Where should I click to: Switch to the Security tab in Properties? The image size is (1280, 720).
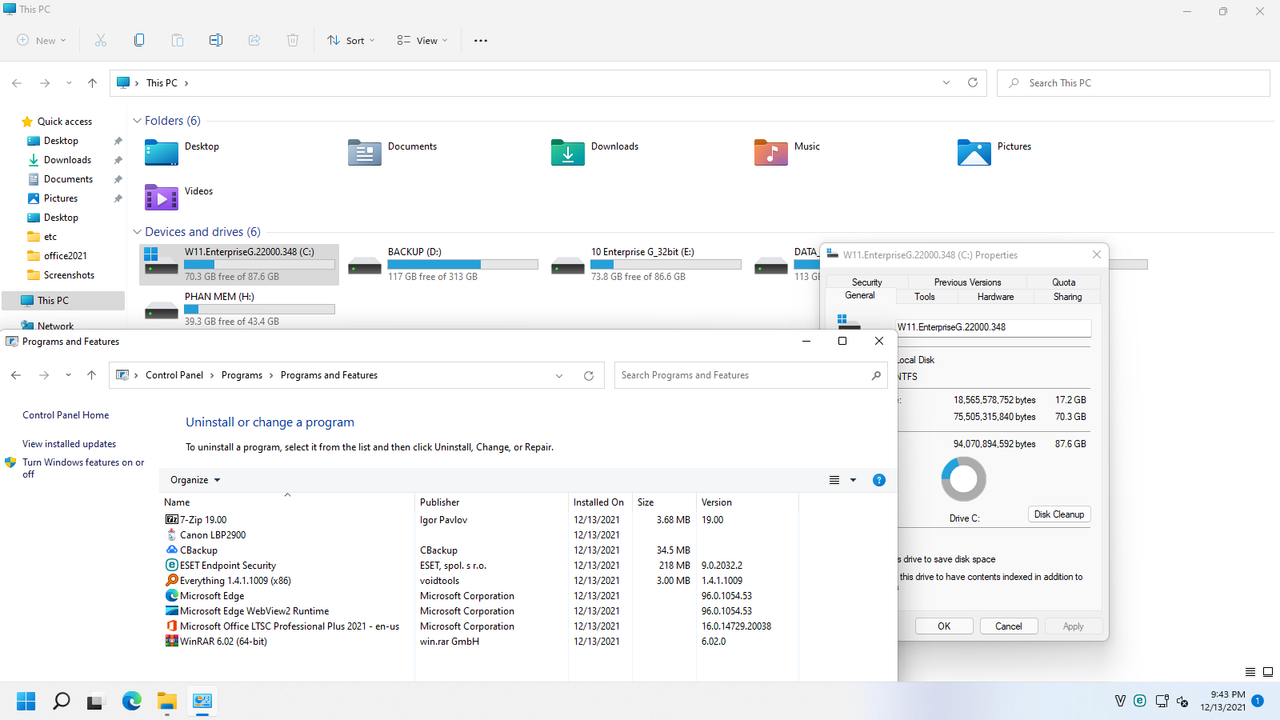(x=867, y=282)
